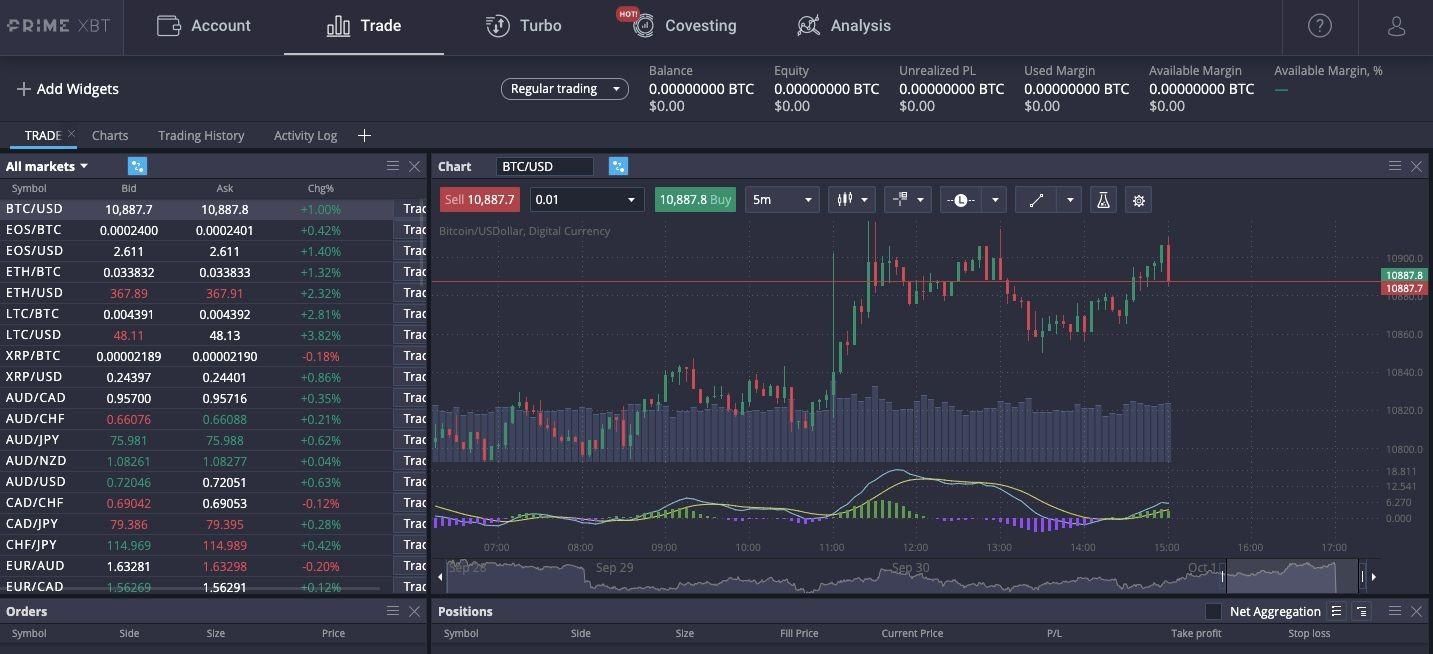Click the link icon beside BTC/USD symbol field
The image size is (1433, 654).
618,167
